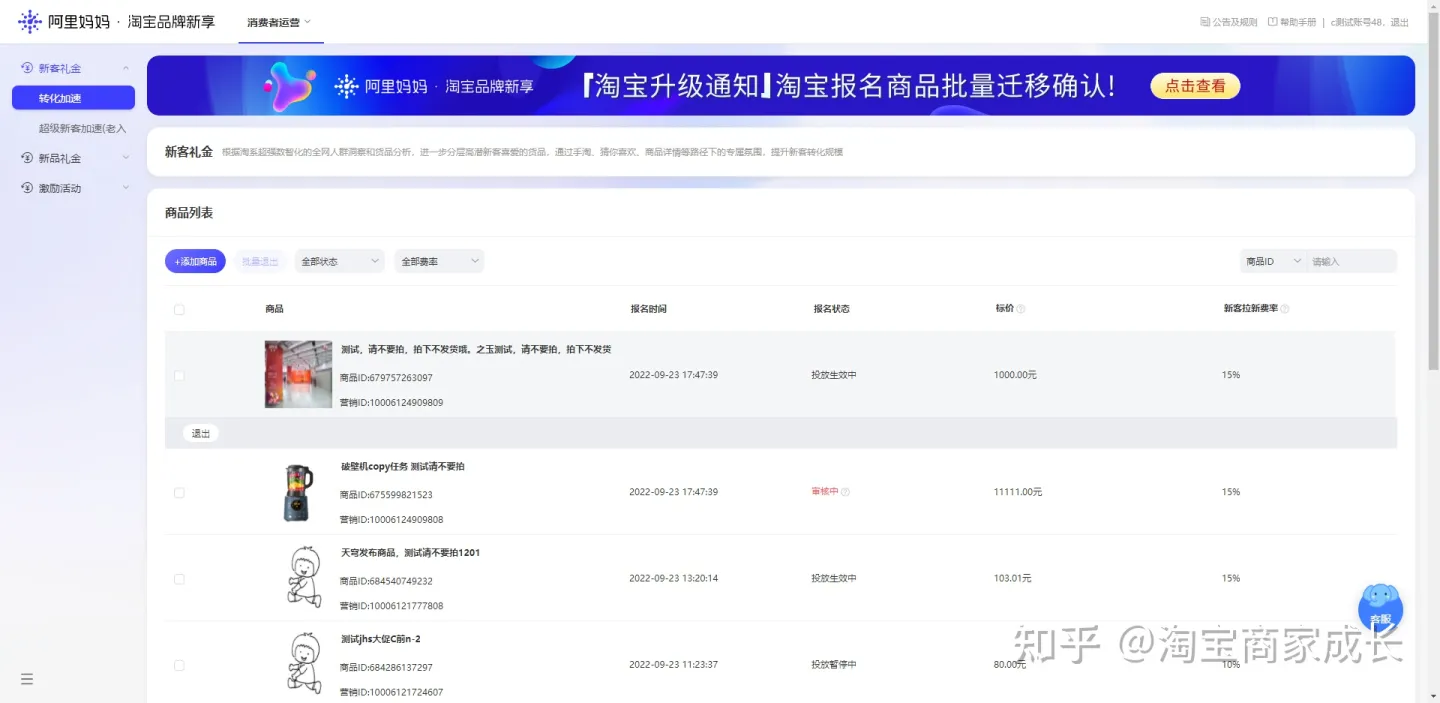The image size is (1440, 703).
Task: Click the 商品列表 section heading
Action: click(189, 213)
